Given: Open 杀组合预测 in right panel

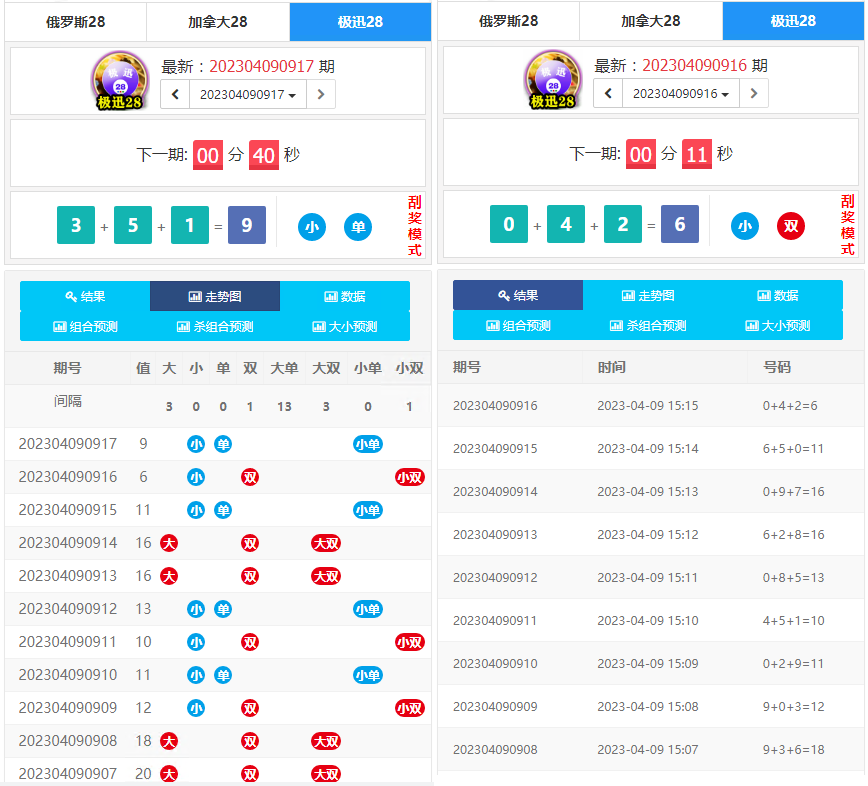Looking at the screenshot, I should (648, 325).
